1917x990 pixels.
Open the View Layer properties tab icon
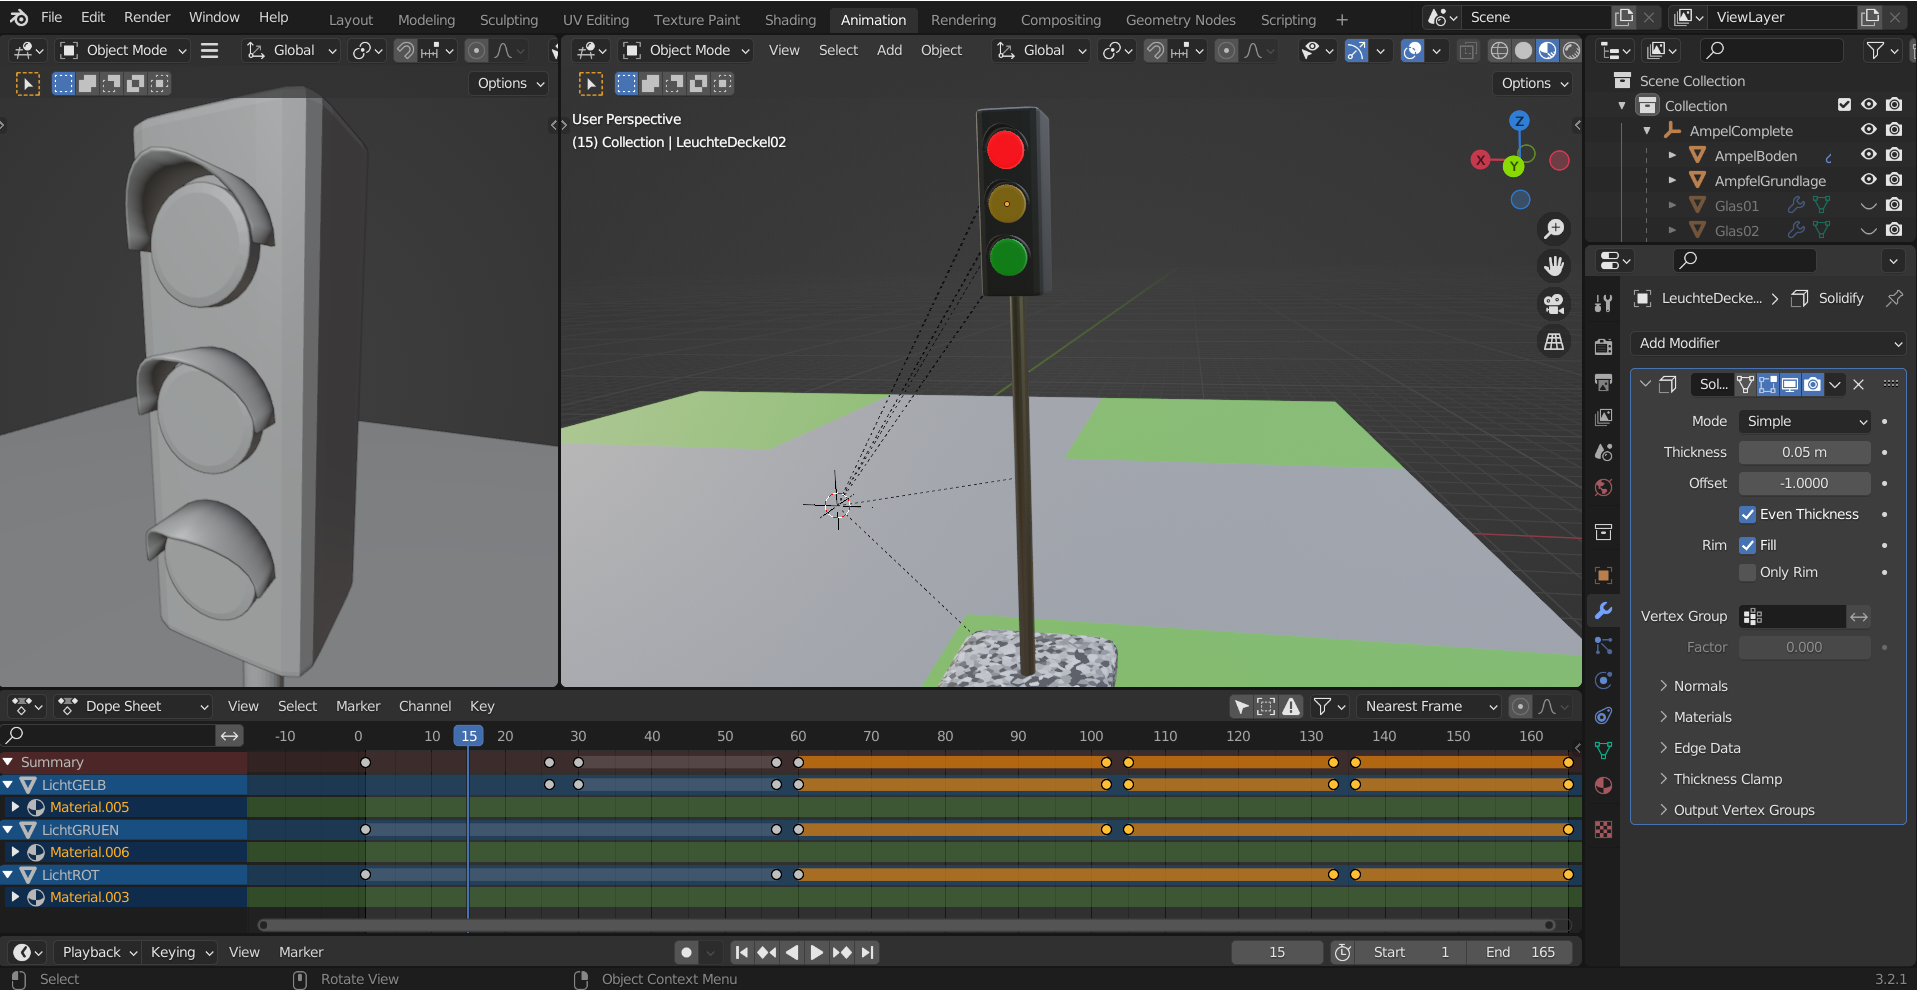pos(1604,417)
